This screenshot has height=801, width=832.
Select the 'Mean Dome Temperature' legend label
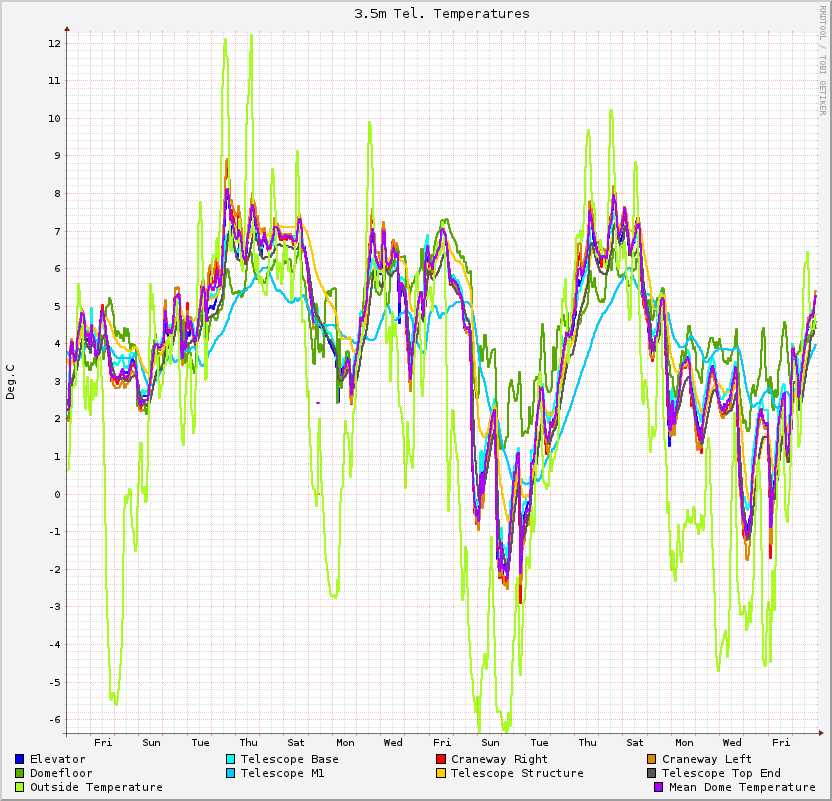pyautogui.click(x=742, y=787)
